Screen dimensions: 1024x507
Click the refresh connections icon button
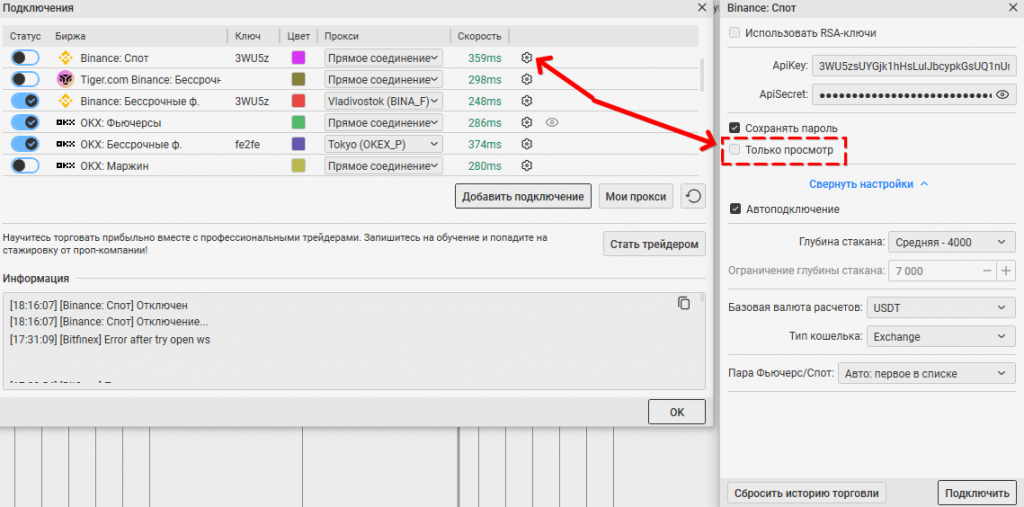(x=693, y=196)
